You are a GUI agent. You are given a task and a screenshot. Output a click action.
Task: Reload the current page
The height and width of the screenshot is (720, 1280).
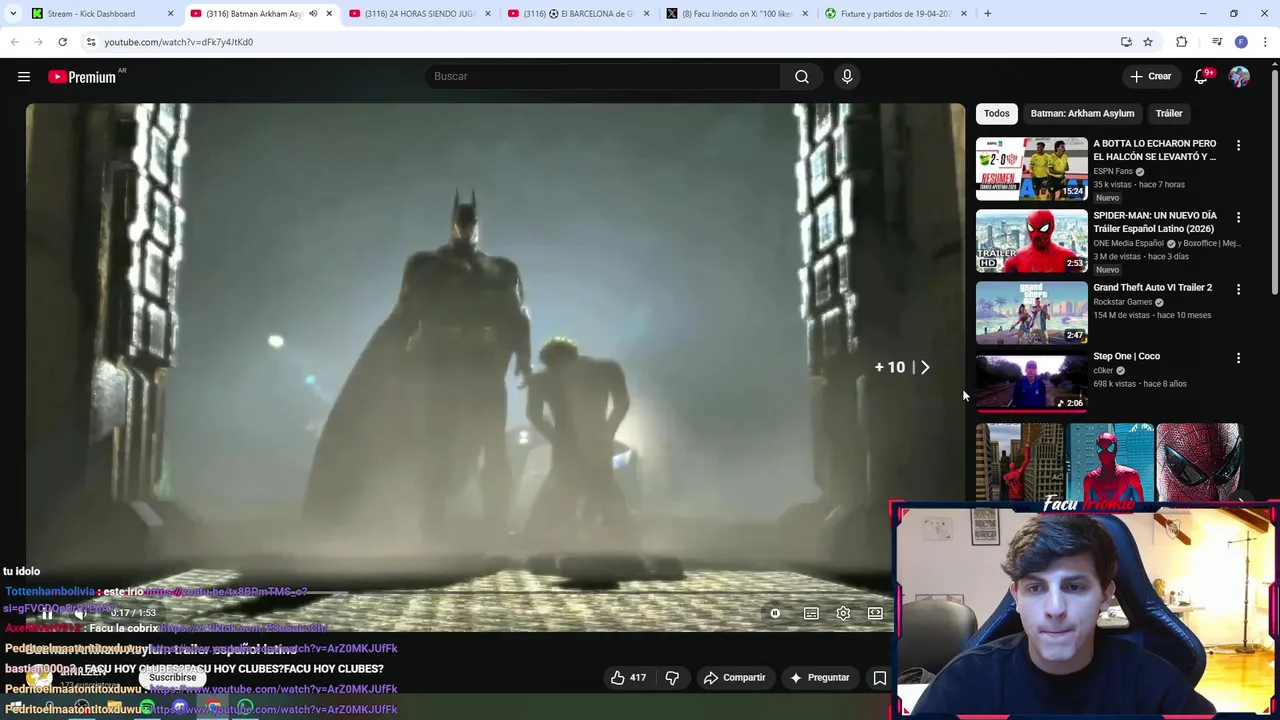pos(62,42)
